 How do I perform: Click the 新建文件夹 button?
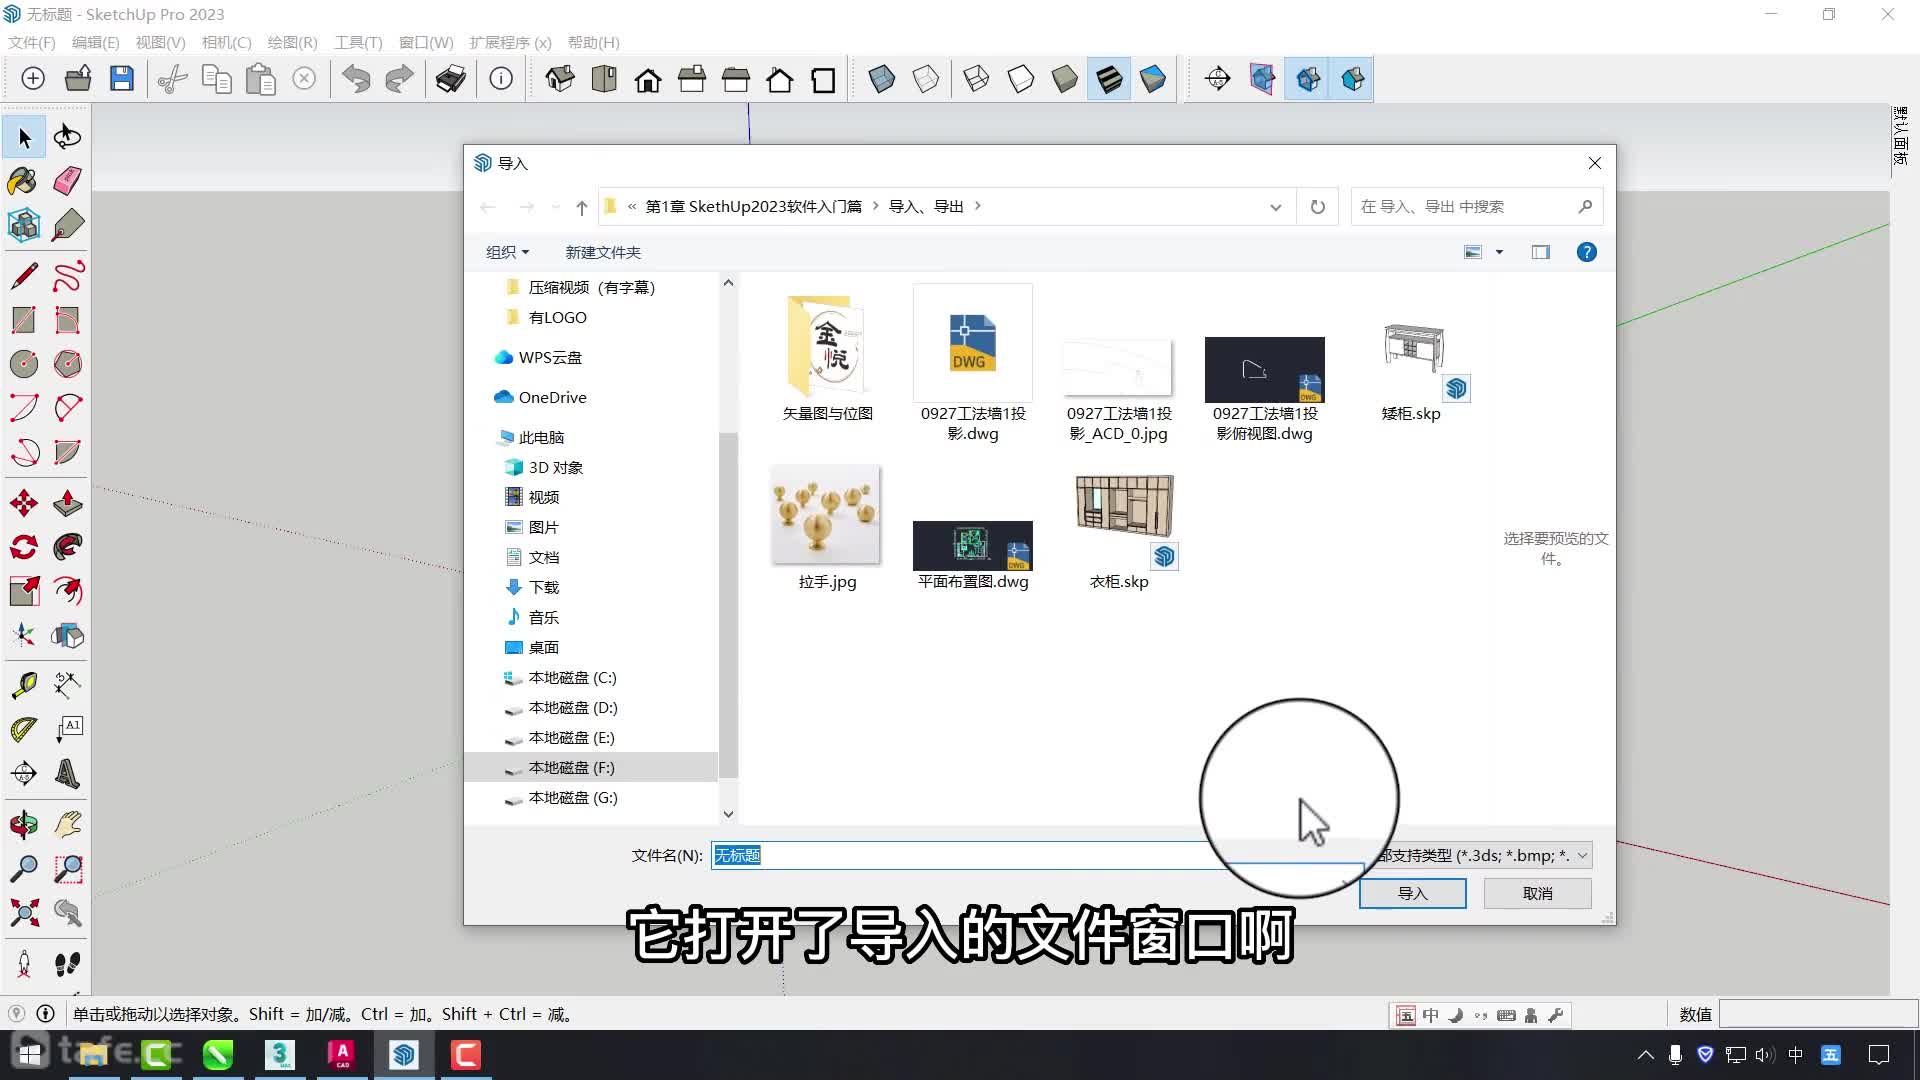[x=603, y=252]
